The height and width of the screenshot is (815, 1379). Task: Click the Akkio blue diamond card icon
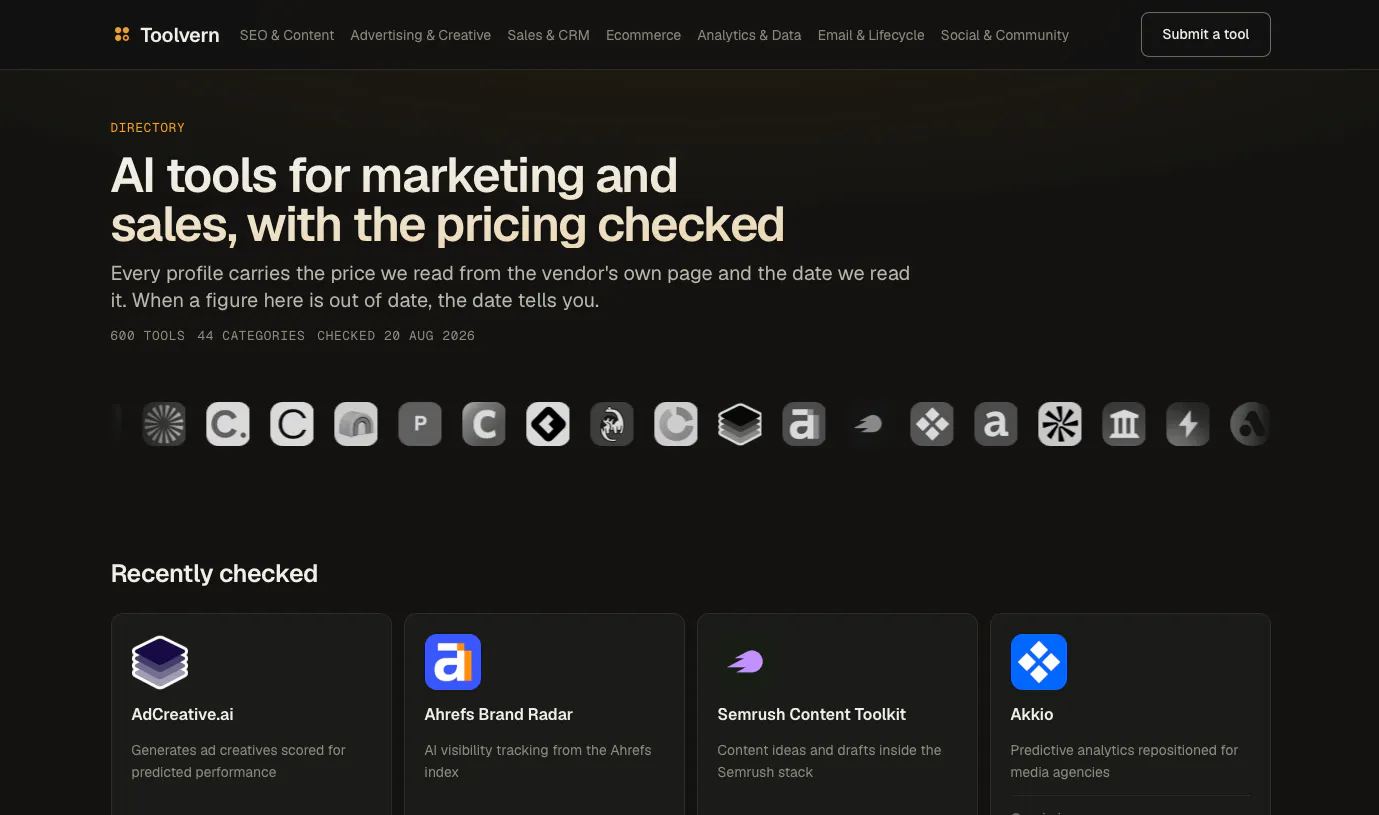(x=1039, y=662)
